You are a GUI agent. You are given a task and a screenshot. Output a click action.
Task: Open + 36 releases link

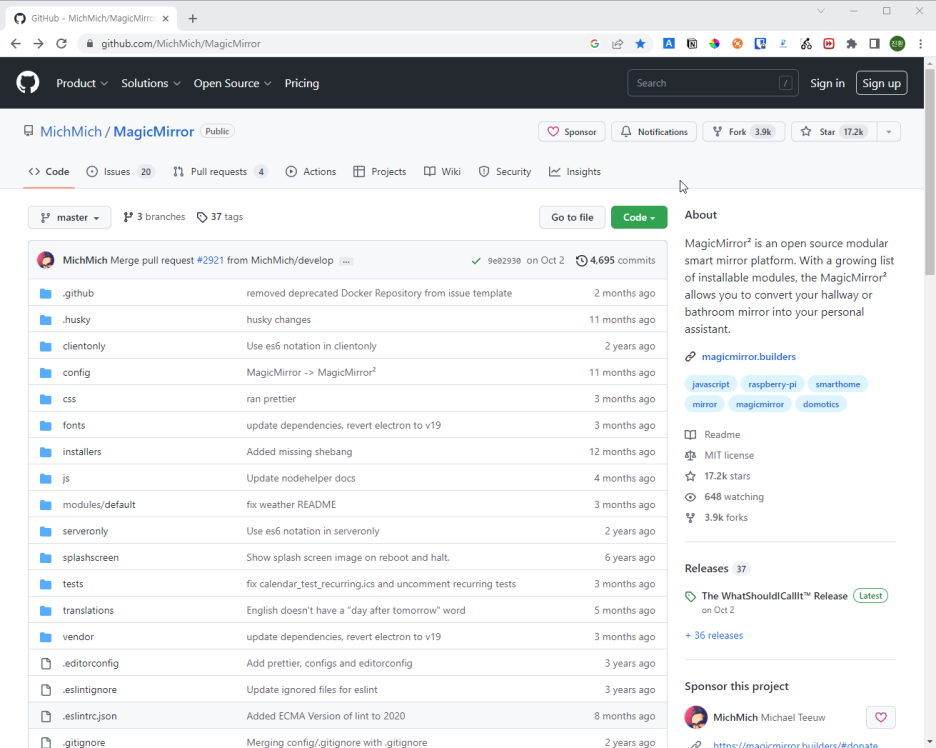(714, 635)
